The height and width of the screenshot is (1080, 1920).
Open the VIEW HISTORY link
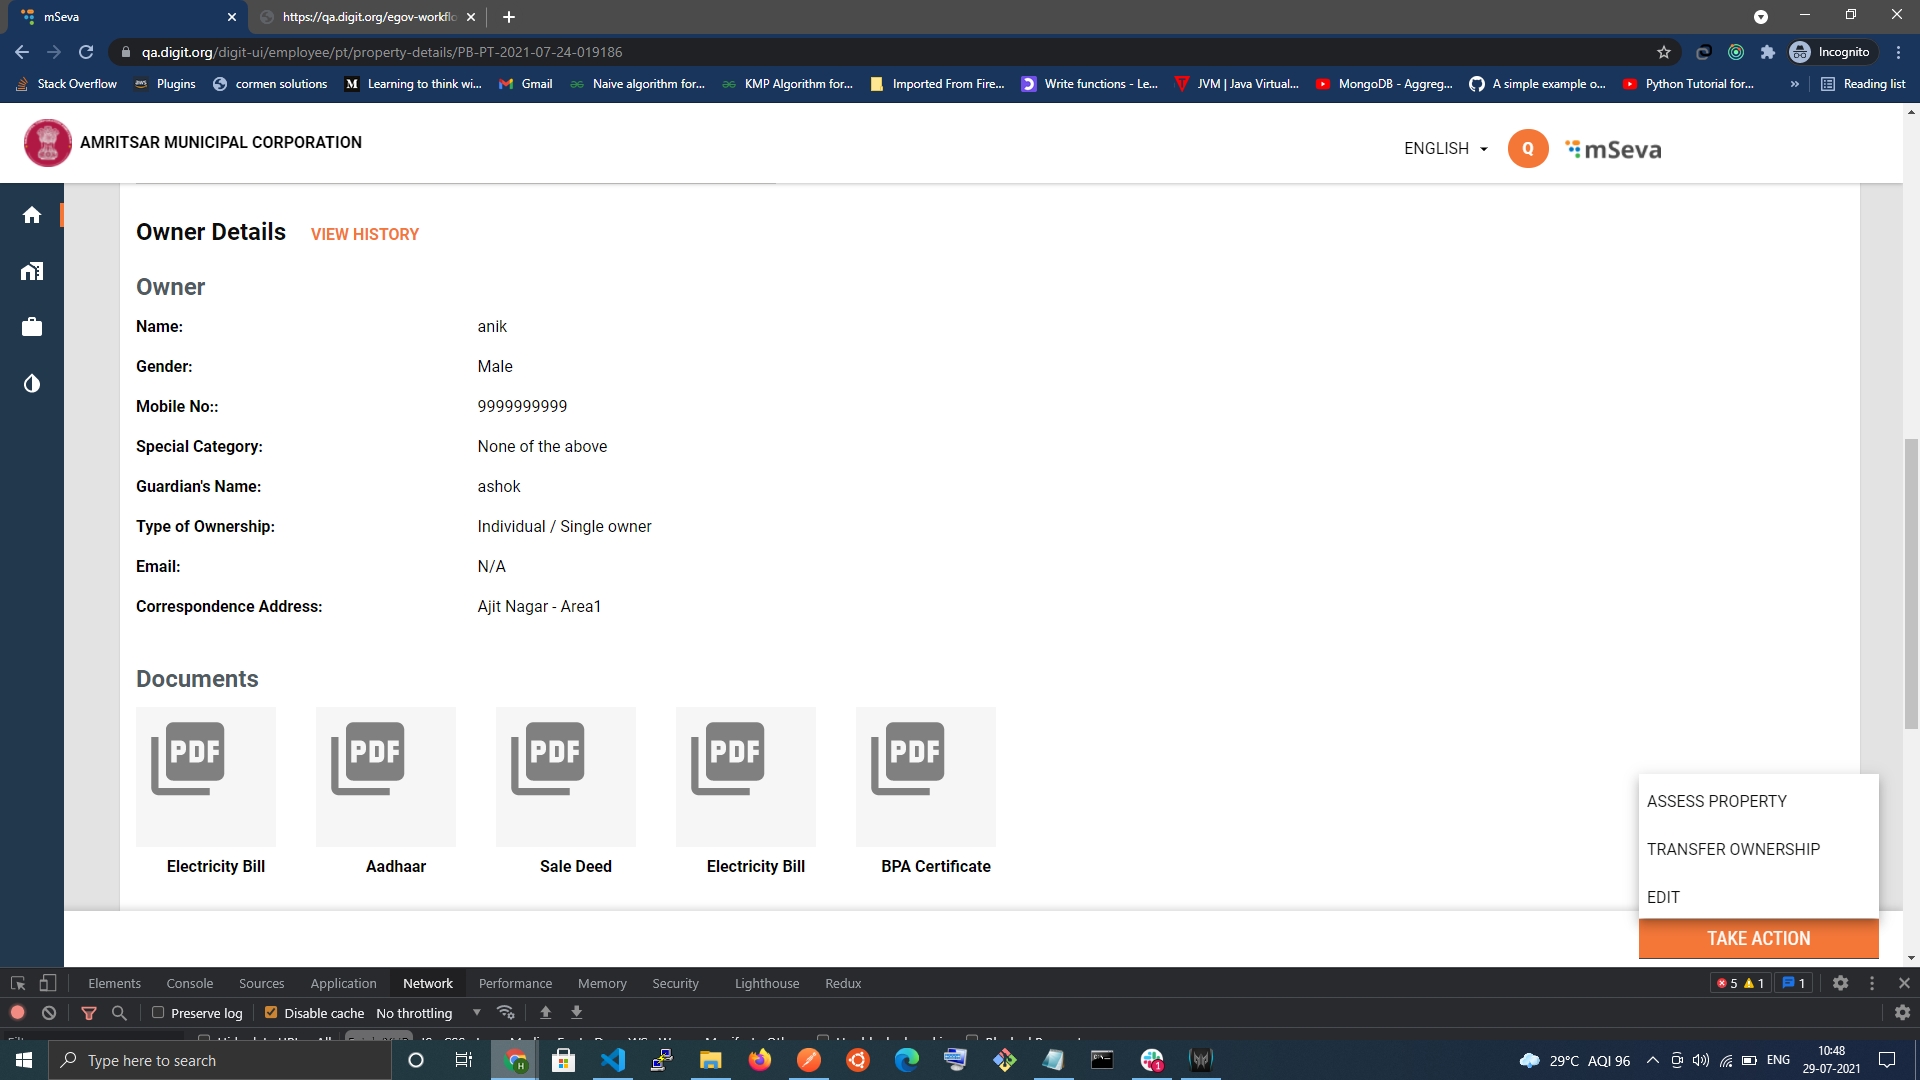[x=364, y=234]
